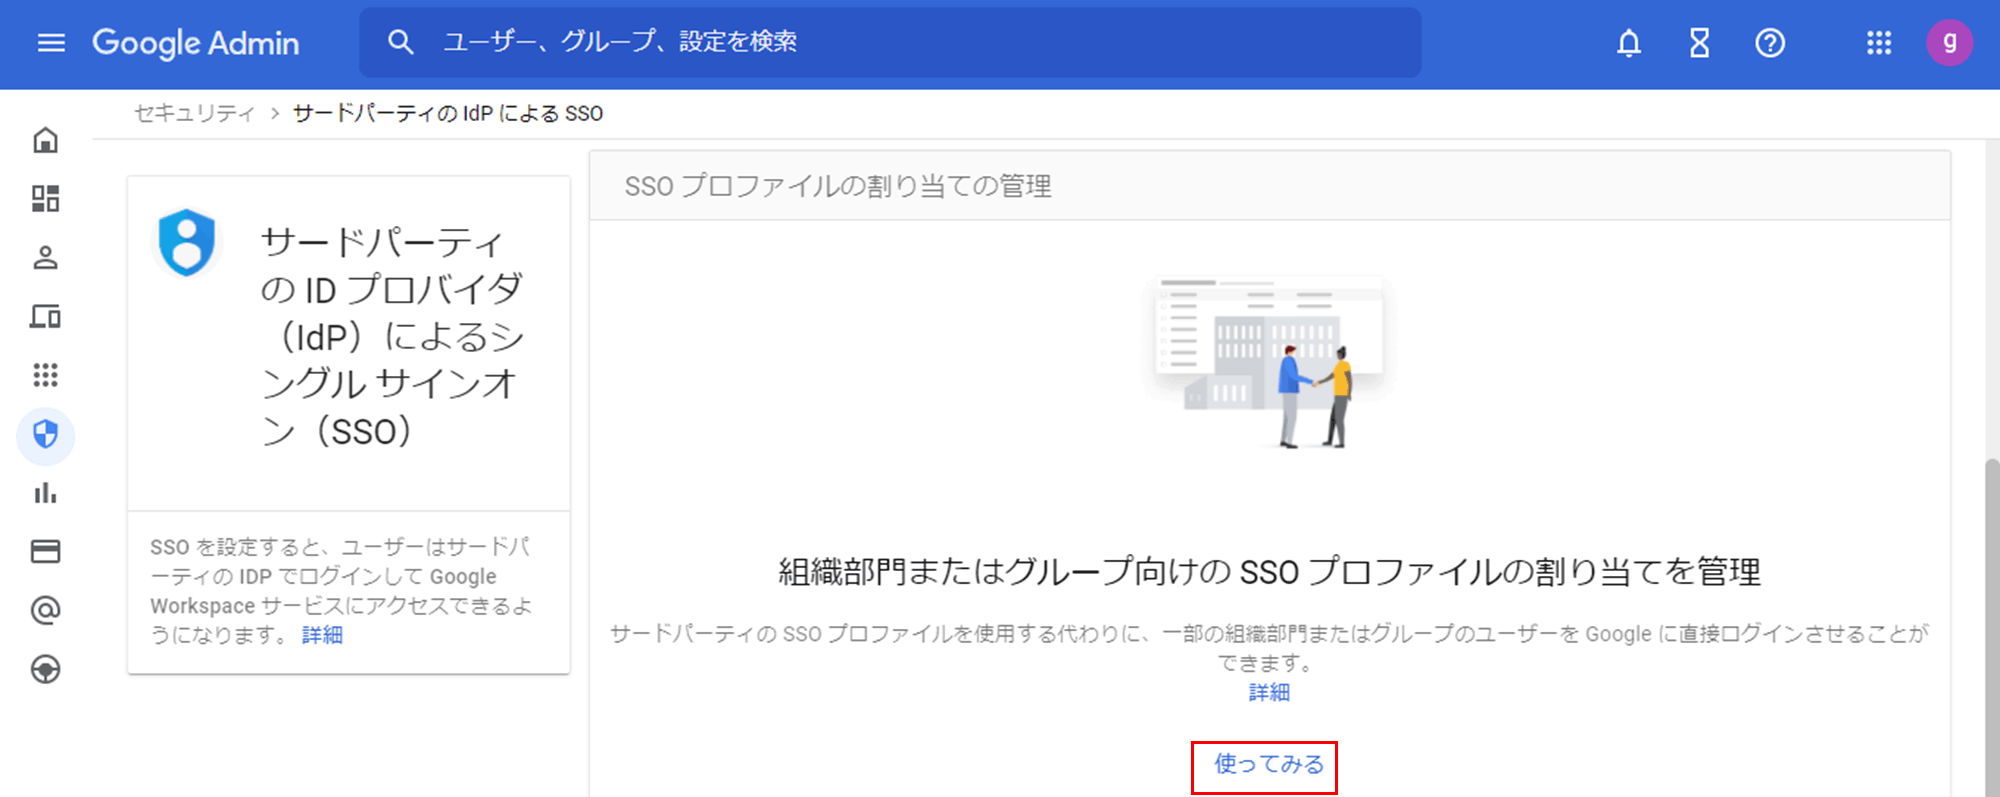The width and height of the screenshot is (2000, 797).
Task: Click the page vertical scrollbar
Action: pyautogui.click(x=1991, y=626)
